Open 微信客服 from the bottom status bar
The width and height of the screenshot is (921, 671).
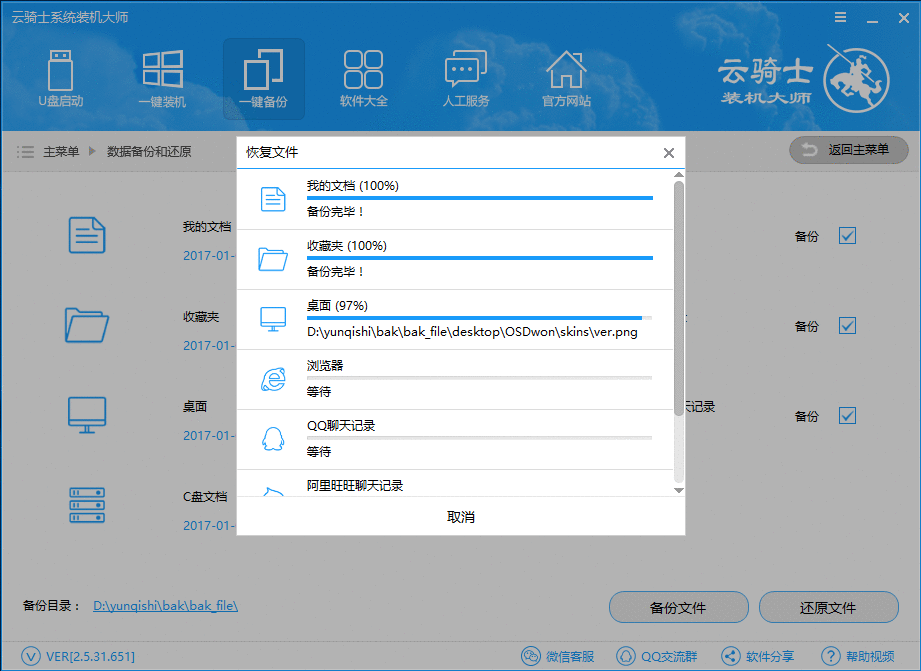[558, 655]
